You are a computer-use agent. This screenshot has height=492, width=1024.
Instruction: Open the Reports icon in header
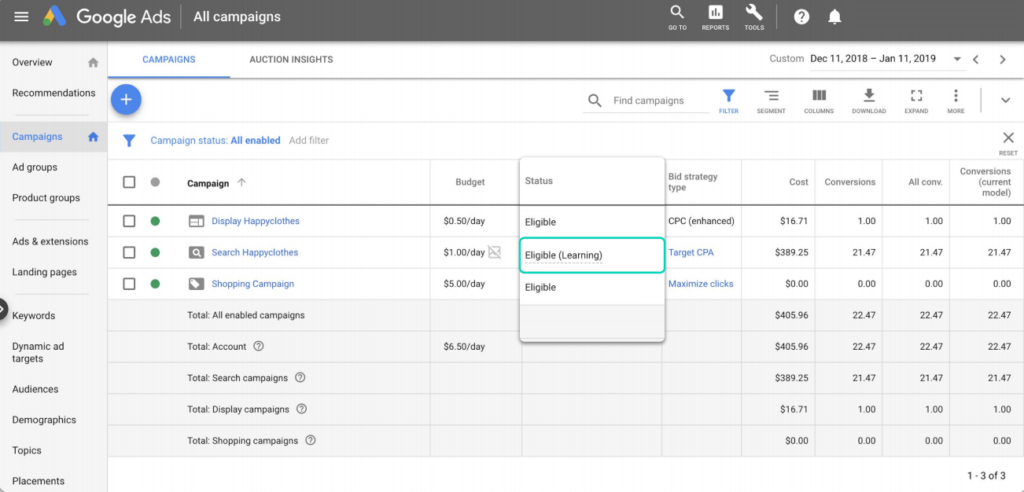pyautogui.click(x=715, y=18)
